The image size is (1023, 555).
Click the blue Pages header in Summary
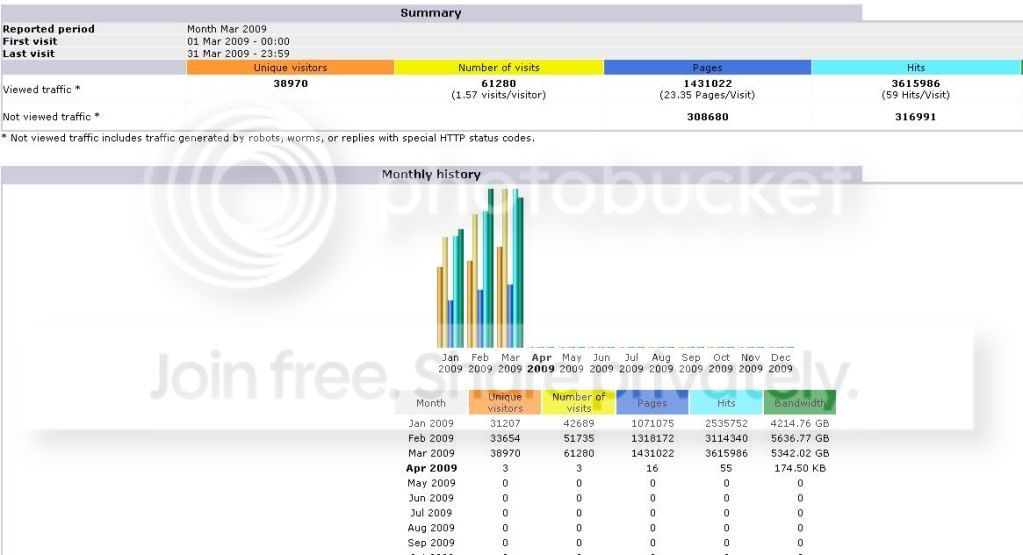(707, 67)
